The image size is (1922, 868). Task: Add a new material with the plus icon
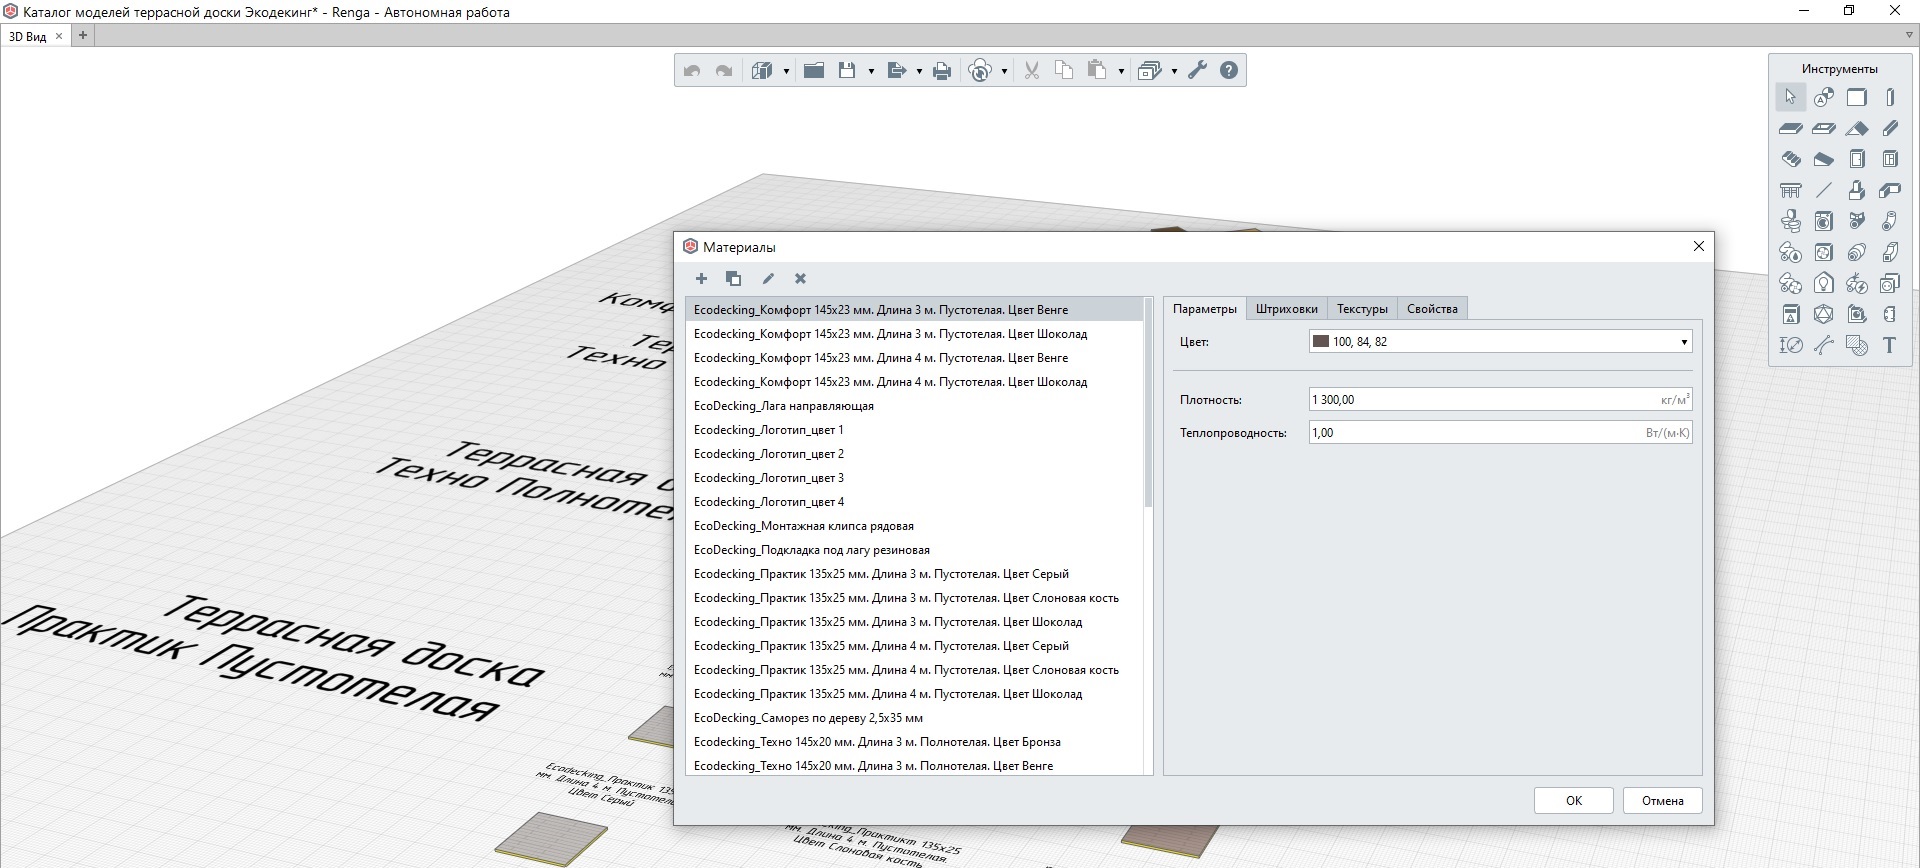pyautogui.click(x=701, y=279)
